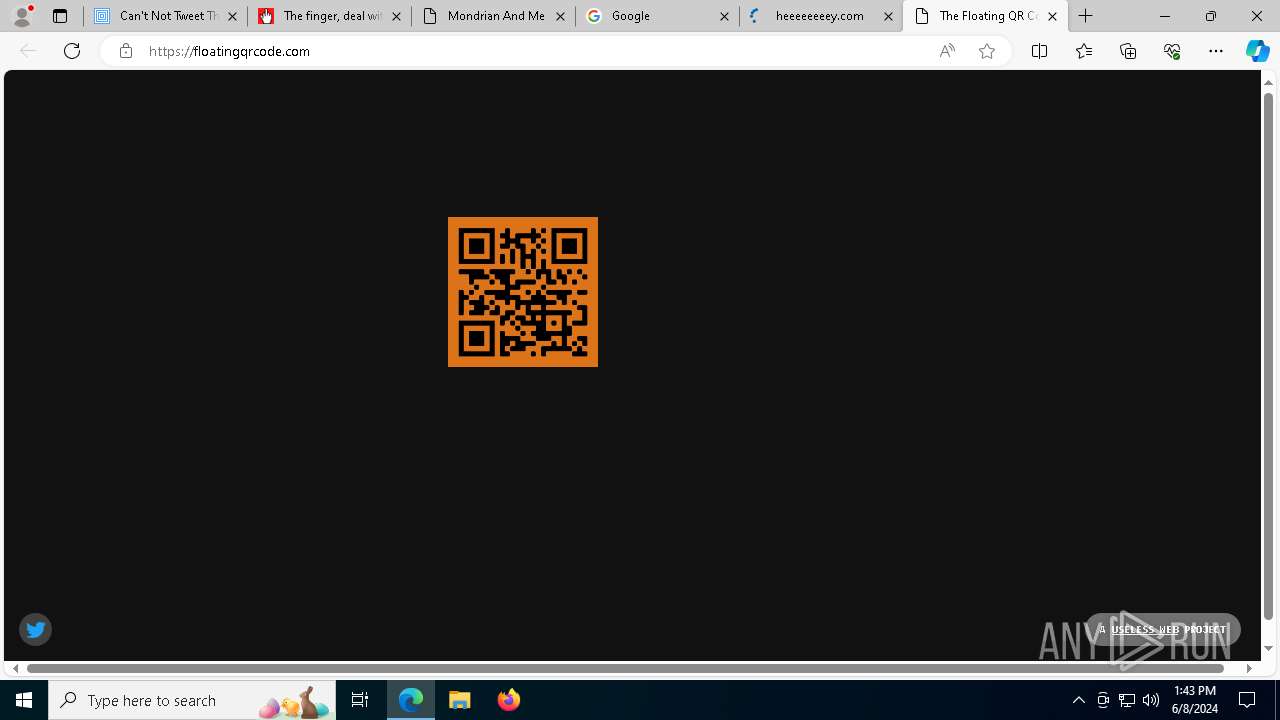Switch to the Can't Not Tweet This tab
This screenshot has width=1280, height=720.
point(166,16)
